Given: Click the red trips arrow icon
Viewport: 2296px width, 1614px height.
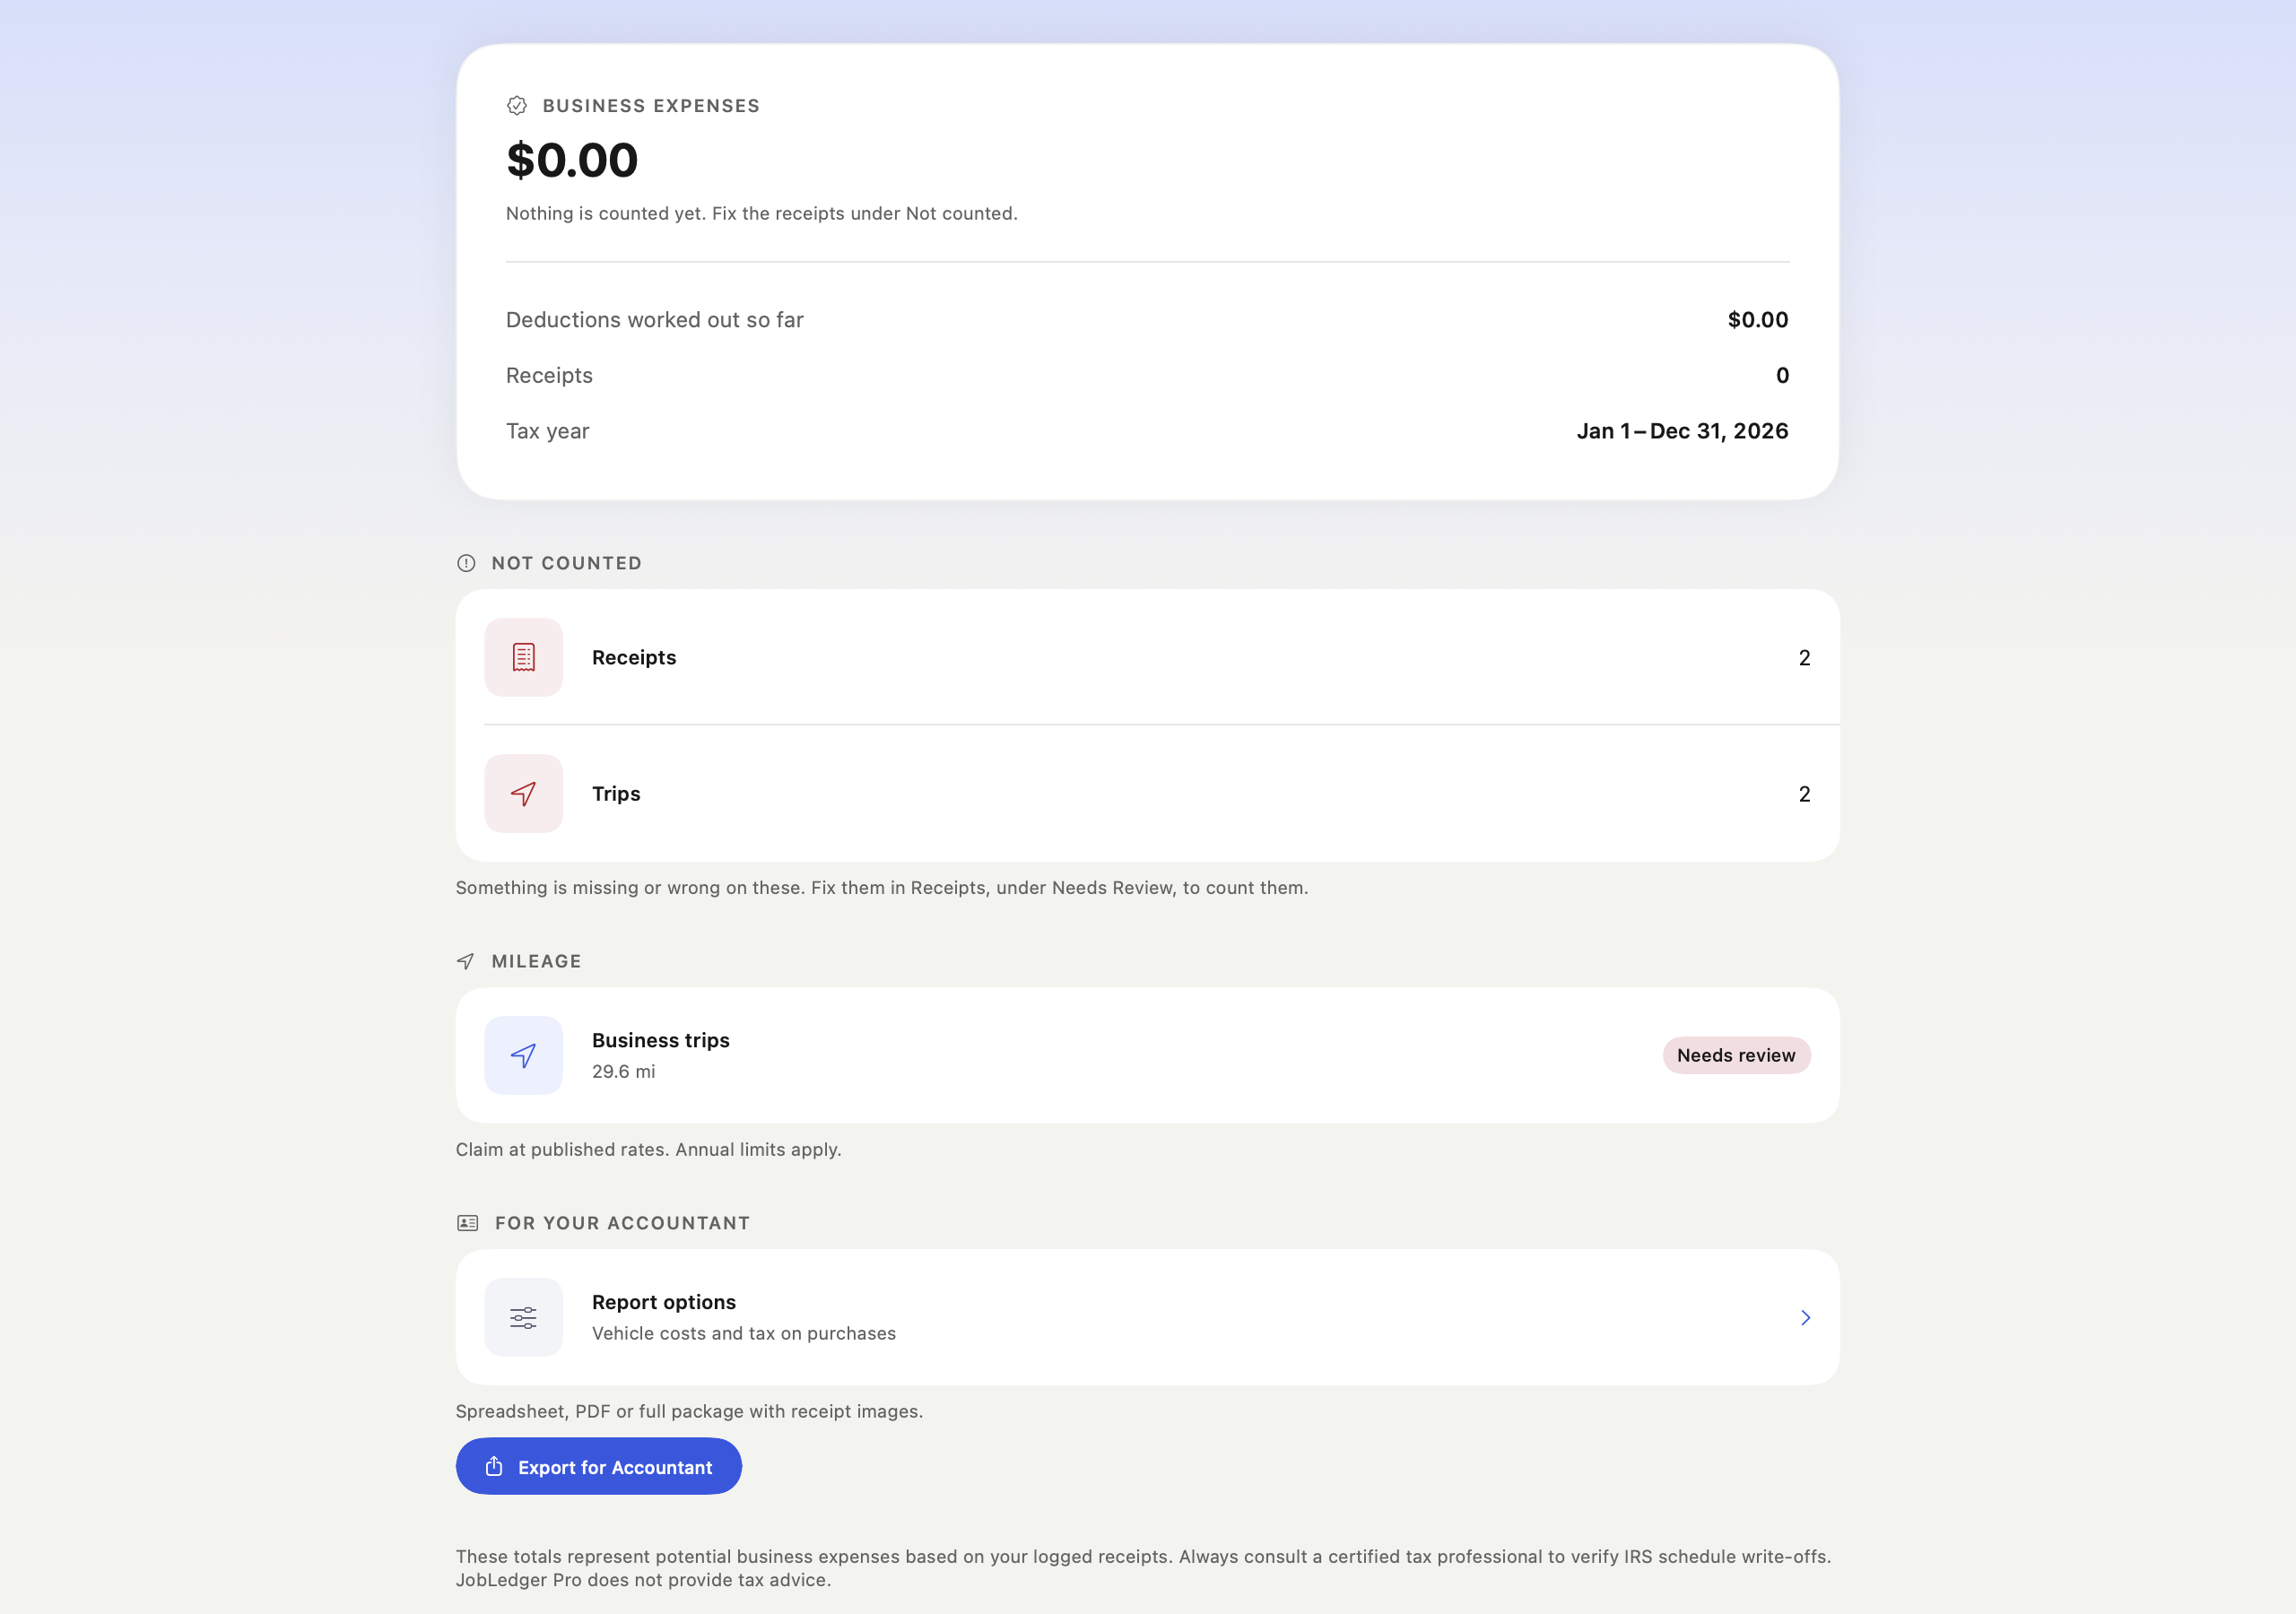Looking at the screenshot, I should [x=523, y=793].
